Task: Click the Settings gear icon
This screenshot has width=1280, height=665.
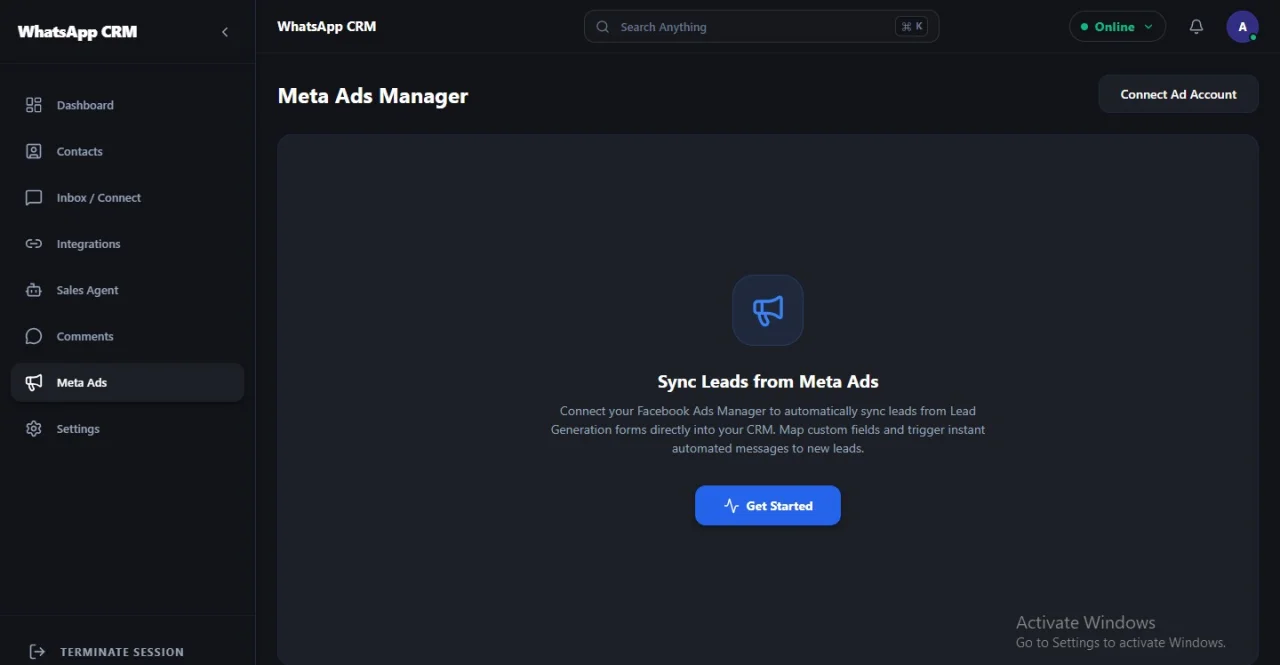Action: click(x=34, y=429)
